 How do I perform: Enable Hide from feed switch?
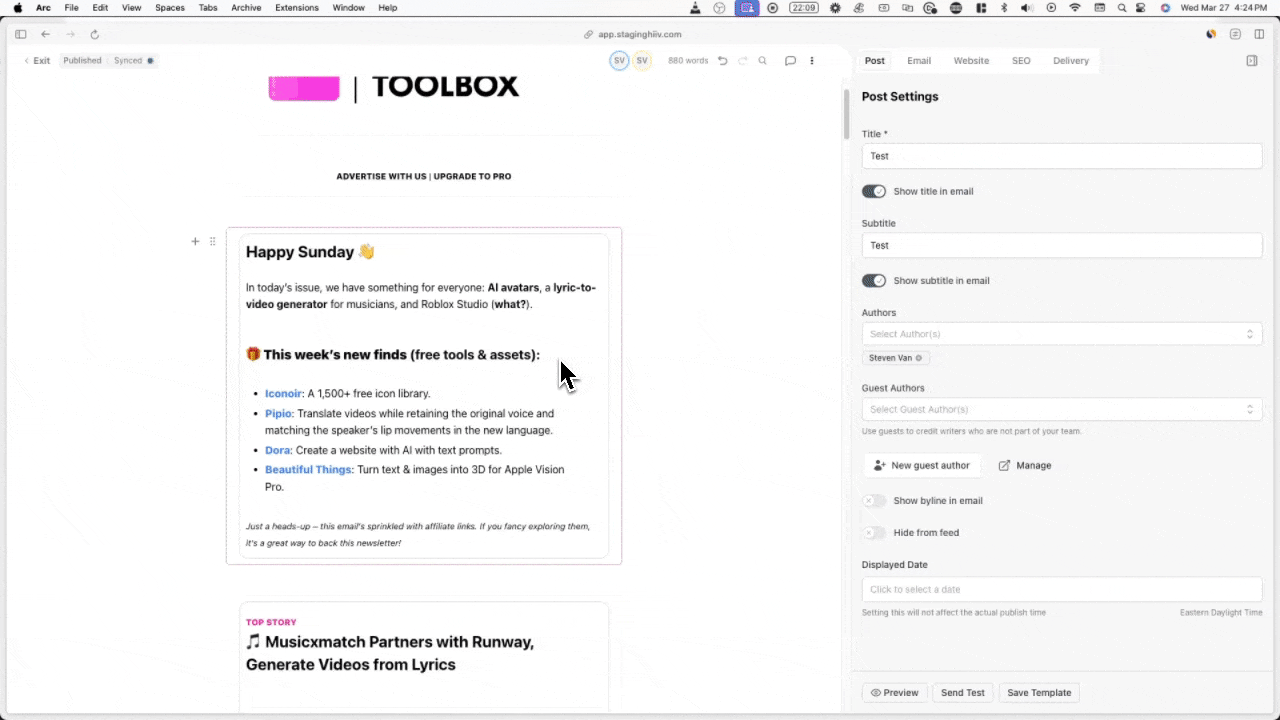pyautogui.click(x=874, y=533)
